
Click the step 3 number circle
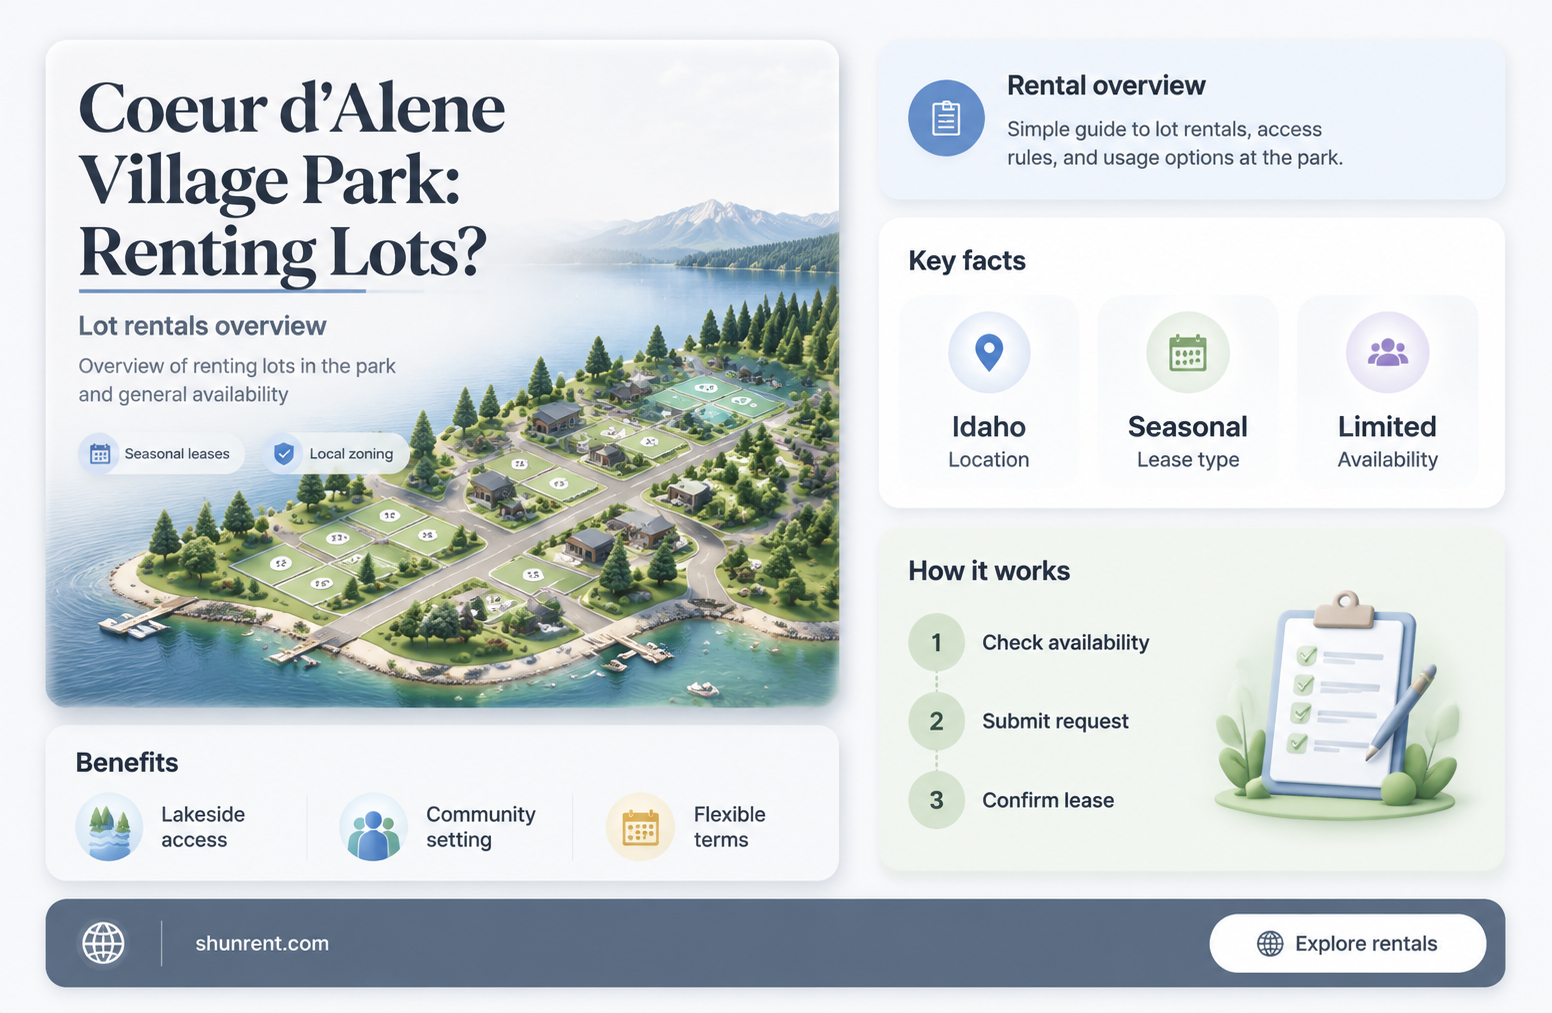tap(936, 800)
